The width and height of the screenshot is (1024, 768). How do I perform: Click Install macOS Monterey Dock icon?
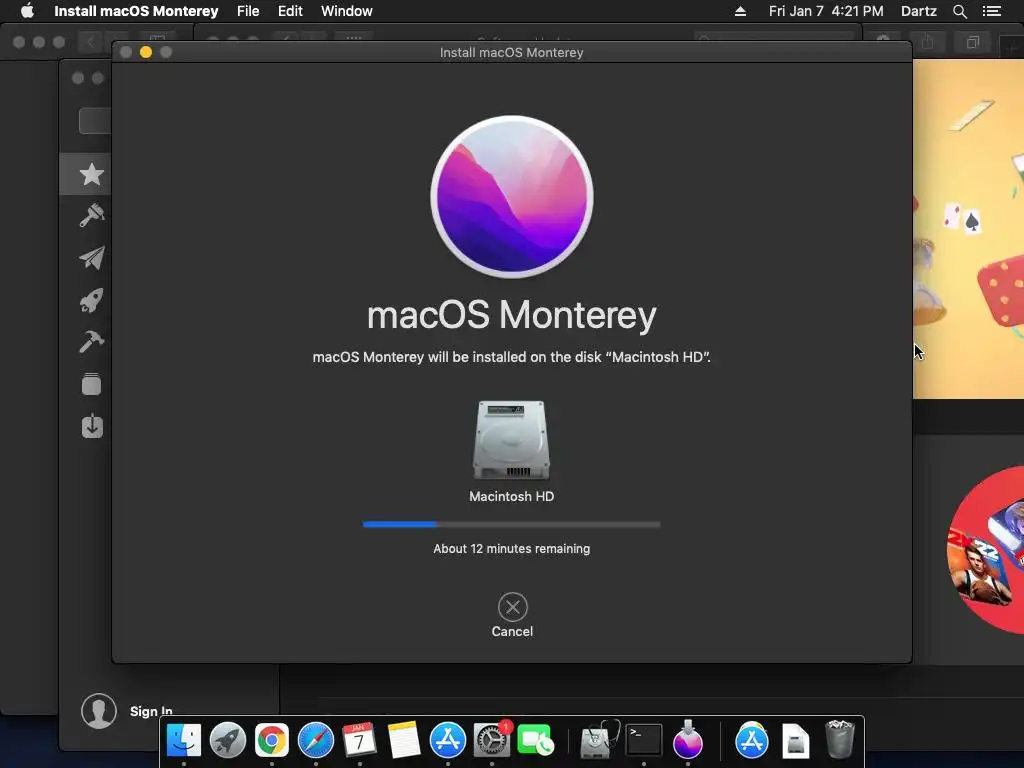tap(688, 741)
